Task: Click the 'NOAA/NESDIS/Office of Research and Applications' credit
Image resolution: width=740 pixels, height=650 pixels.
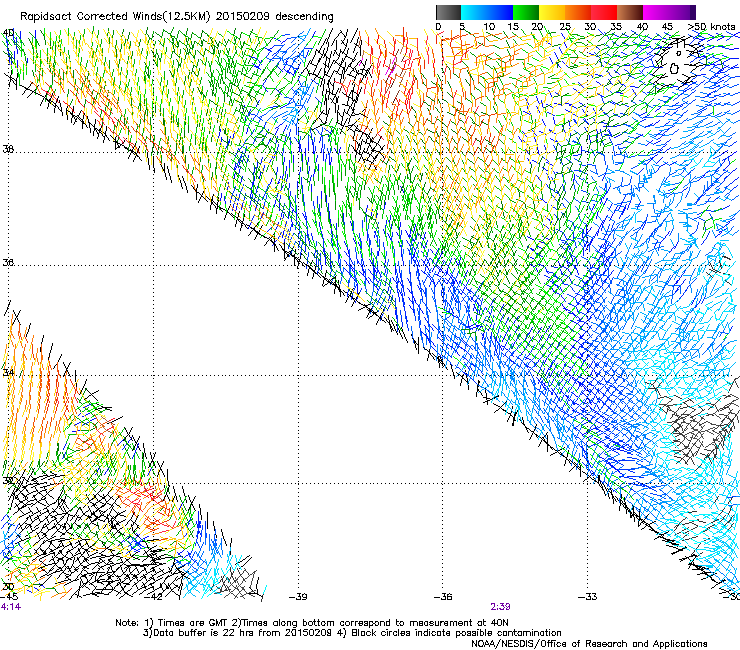Action: pyautogui.click(x=589, y=644)
